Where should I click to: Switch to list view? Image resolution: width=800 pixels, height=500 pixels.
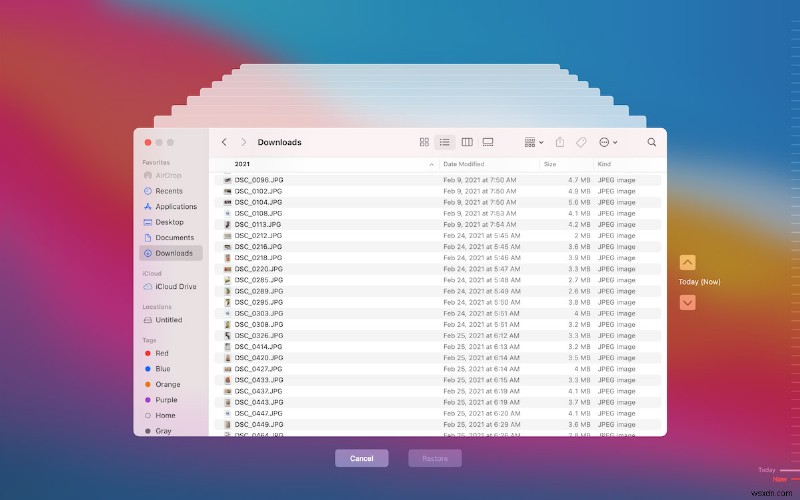[x=444, y=142]
